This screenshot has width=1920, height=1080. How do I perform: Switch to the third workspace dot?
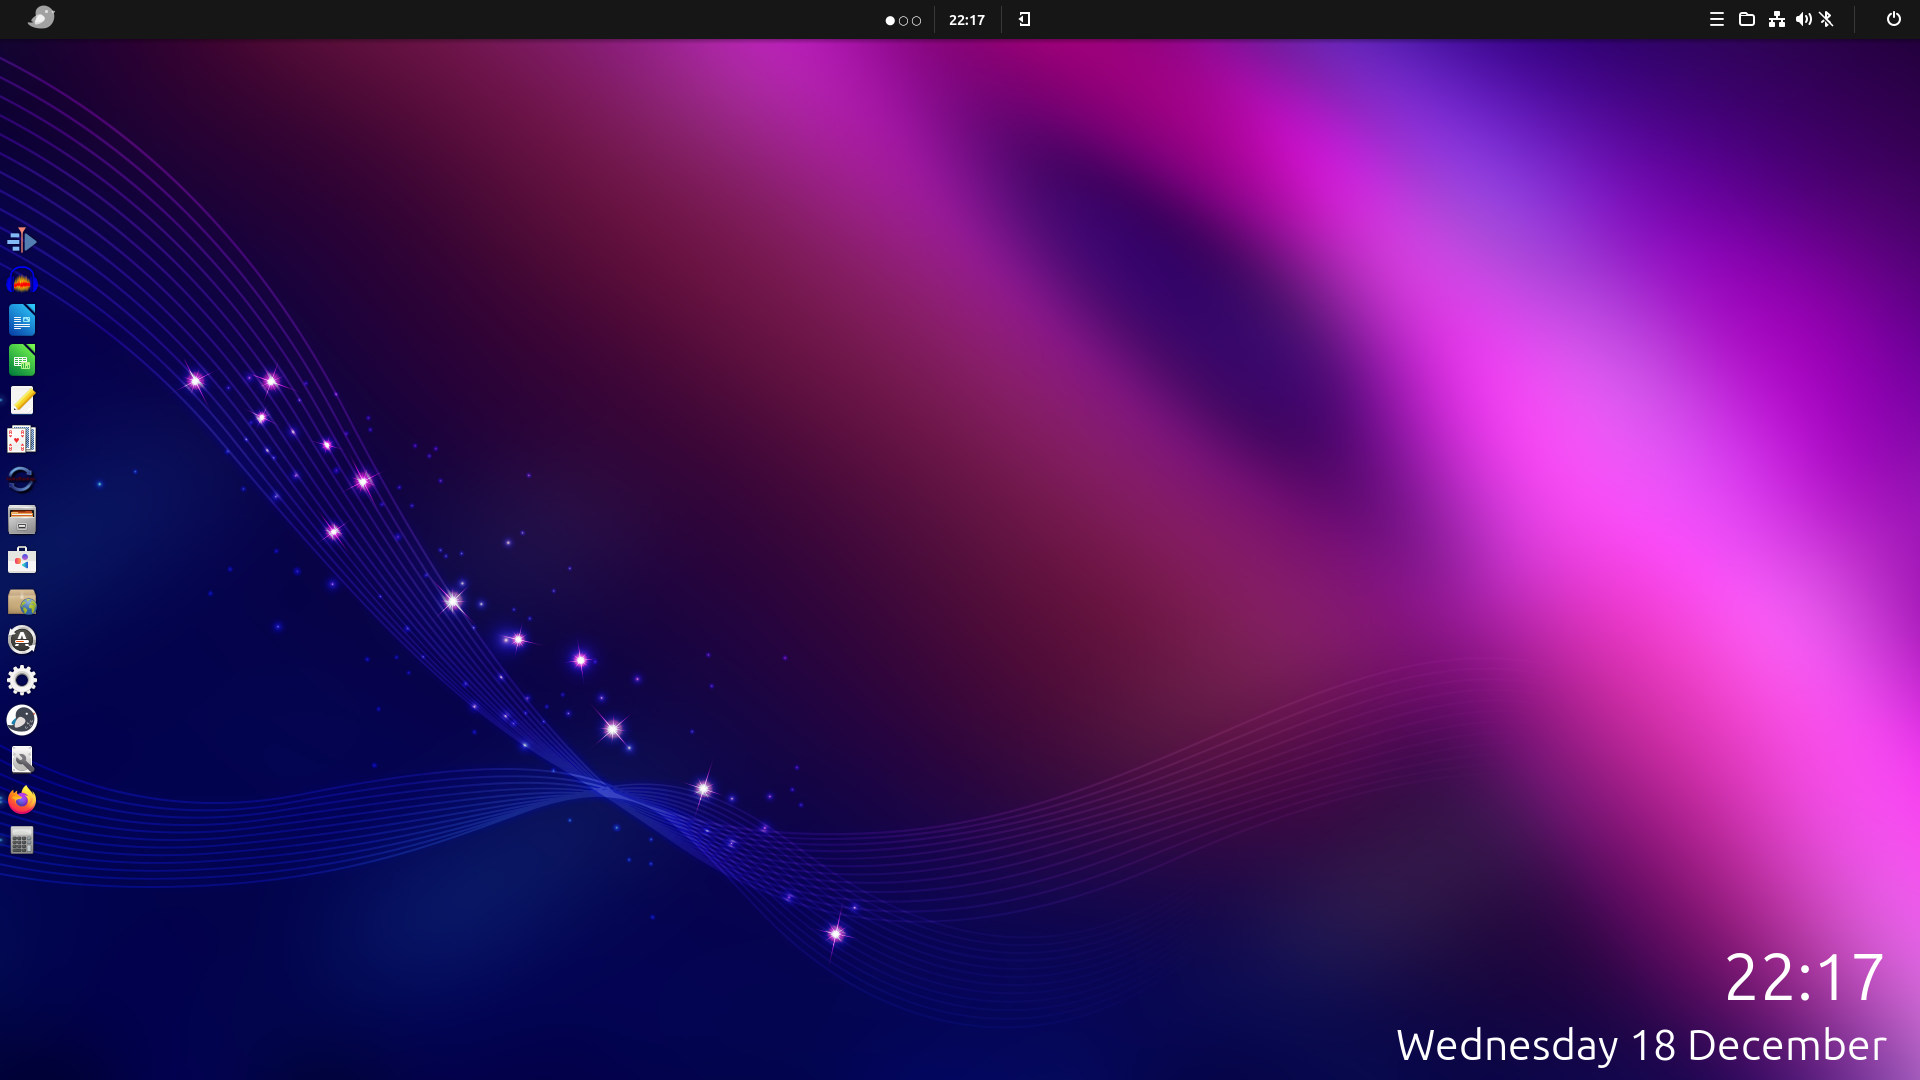point(916,20)
